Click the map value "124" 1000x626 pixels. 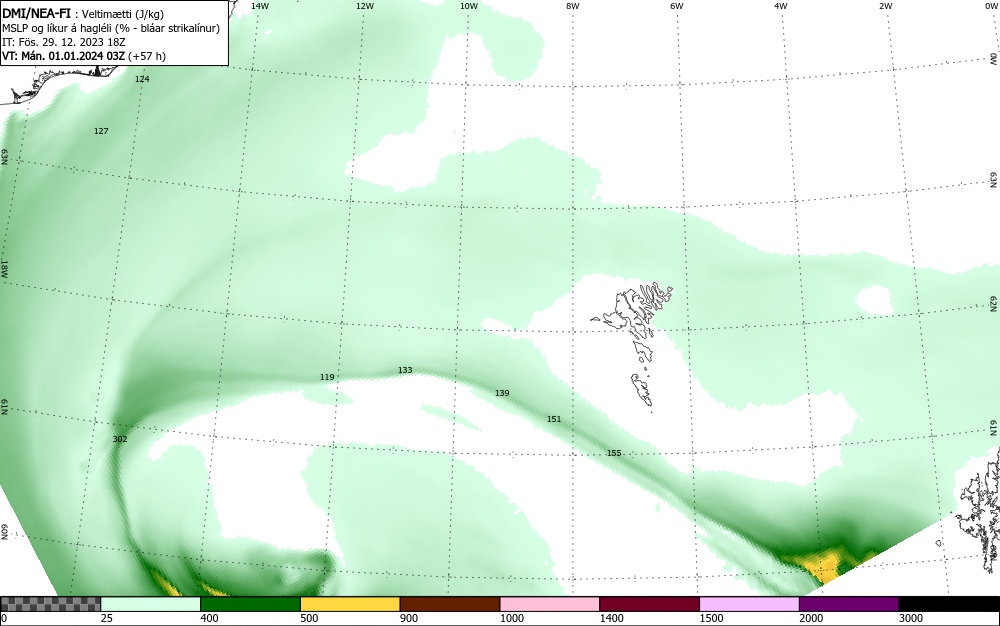pyautogui.click(x=142, y=79)
